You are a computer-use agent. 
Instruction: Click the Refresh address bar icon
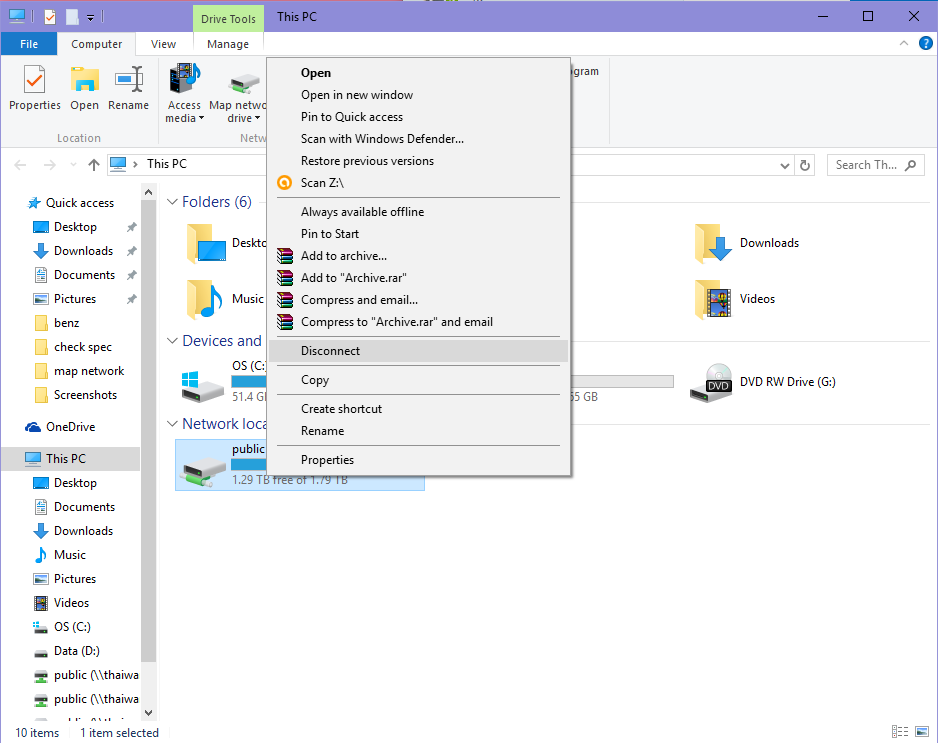tap(805, 165)
